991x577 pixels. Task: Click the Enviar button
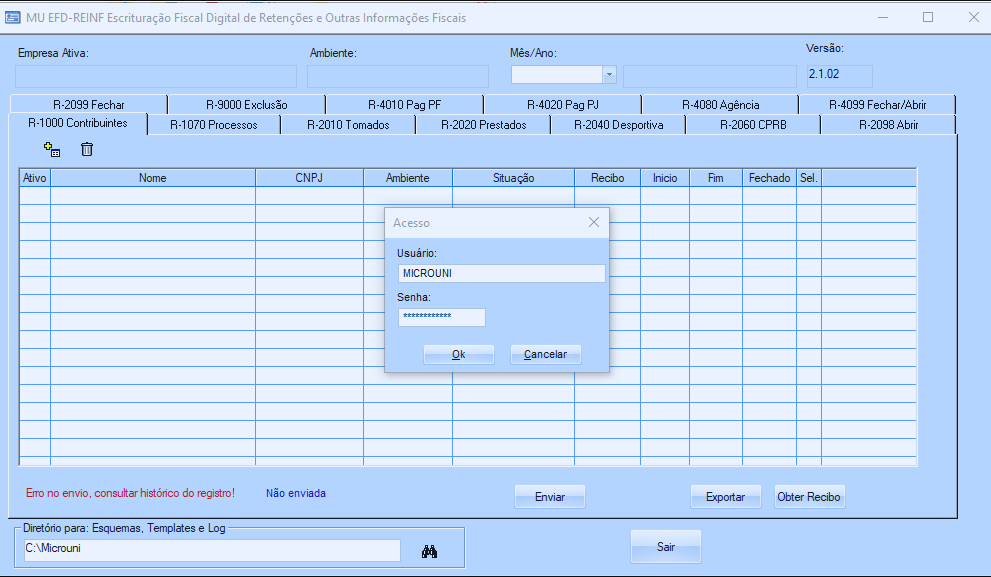549,497
